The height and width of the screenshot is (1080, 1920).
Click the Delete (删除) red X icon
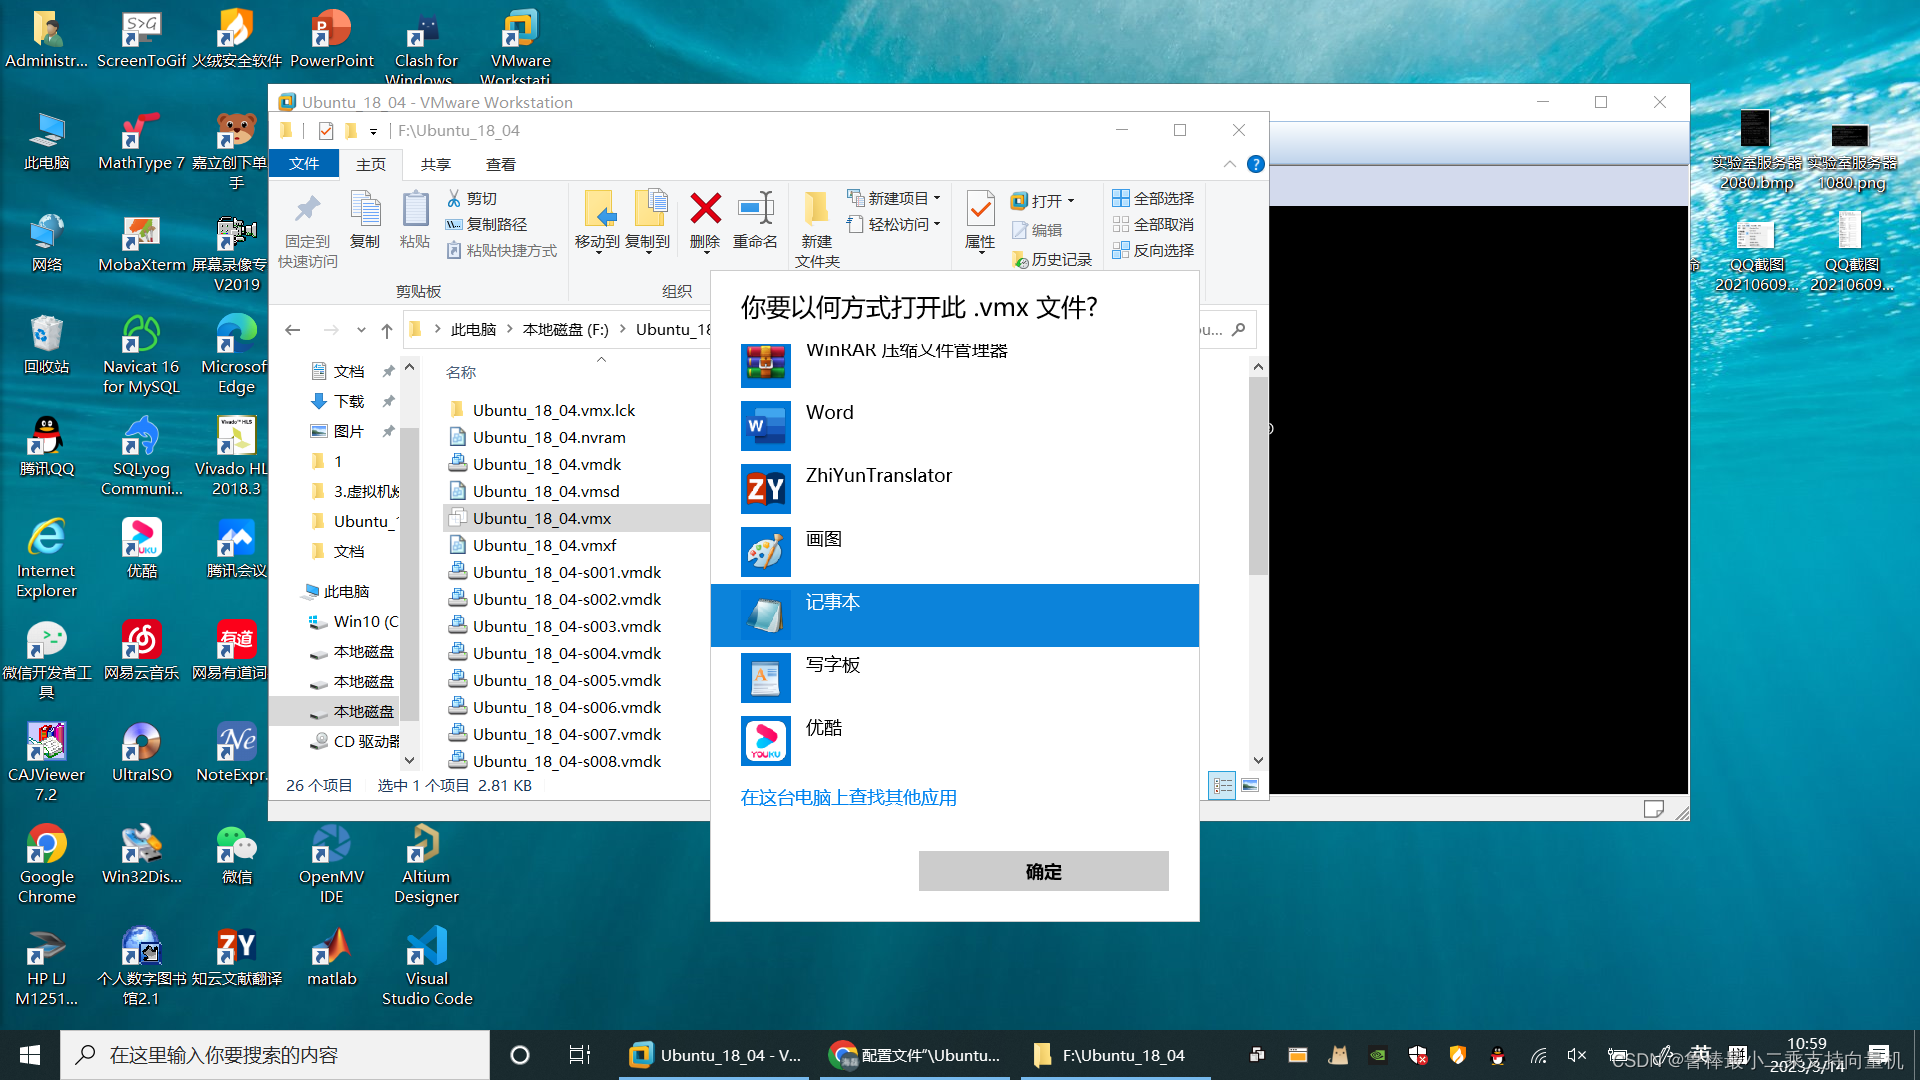coord(705,209)
